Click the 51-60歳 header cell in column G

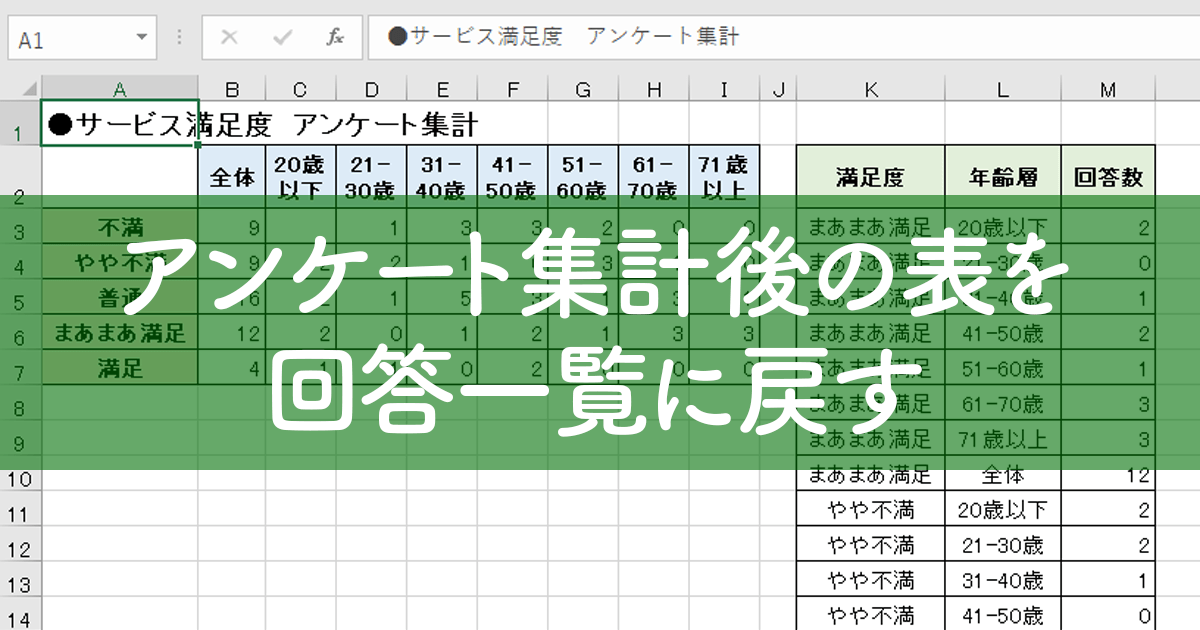pyautogui.click(x=583, y=177)
